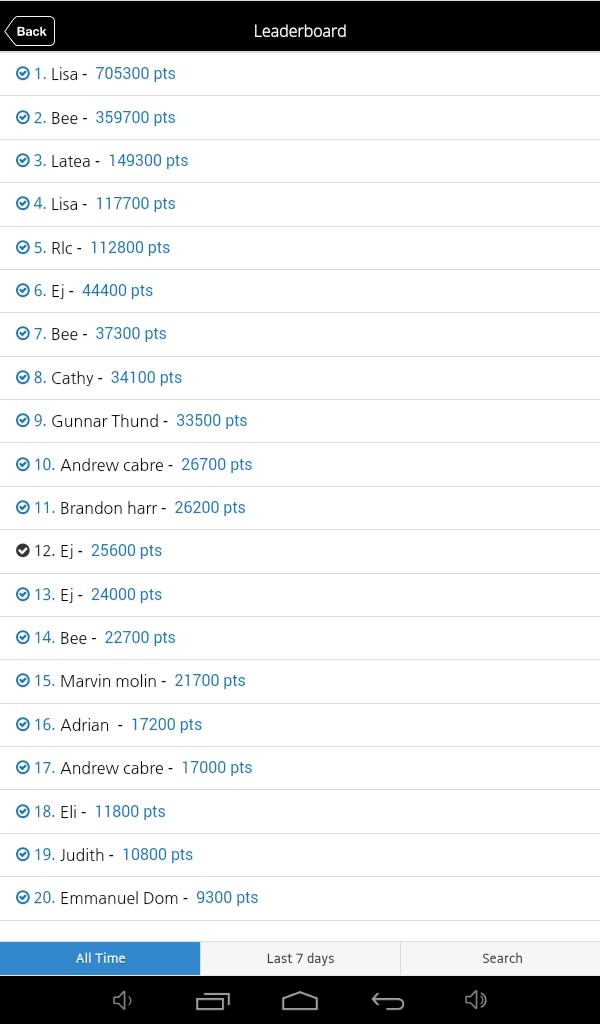Click the check icon beside rank 1 Lisa
This screenshot has height=1024, width=600.
coord(23,73)
